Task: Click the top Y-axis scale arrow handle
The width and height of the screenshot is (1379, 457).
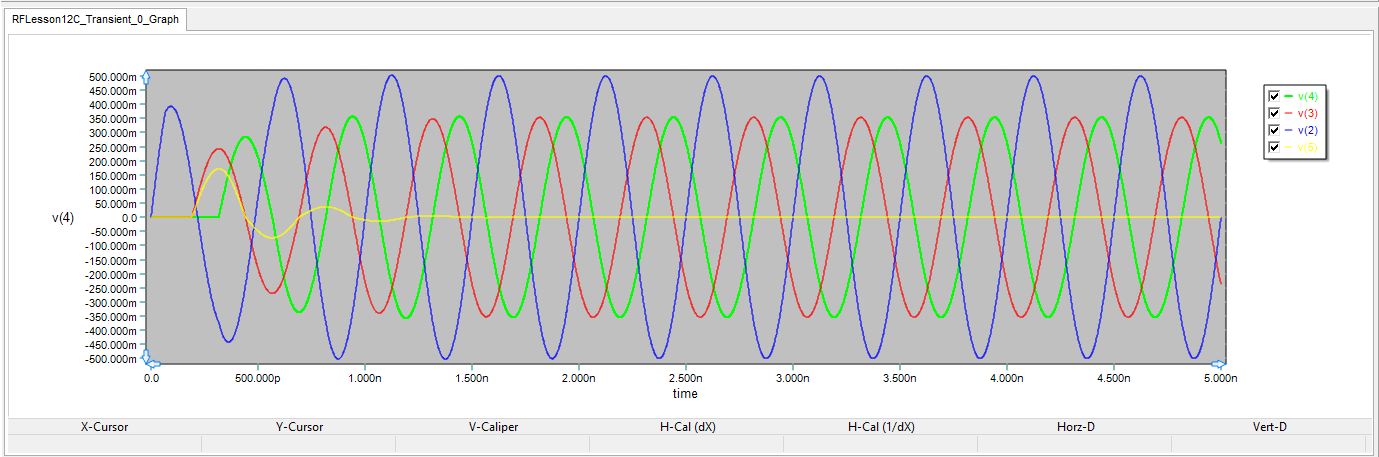Action: tap(146, 76)
